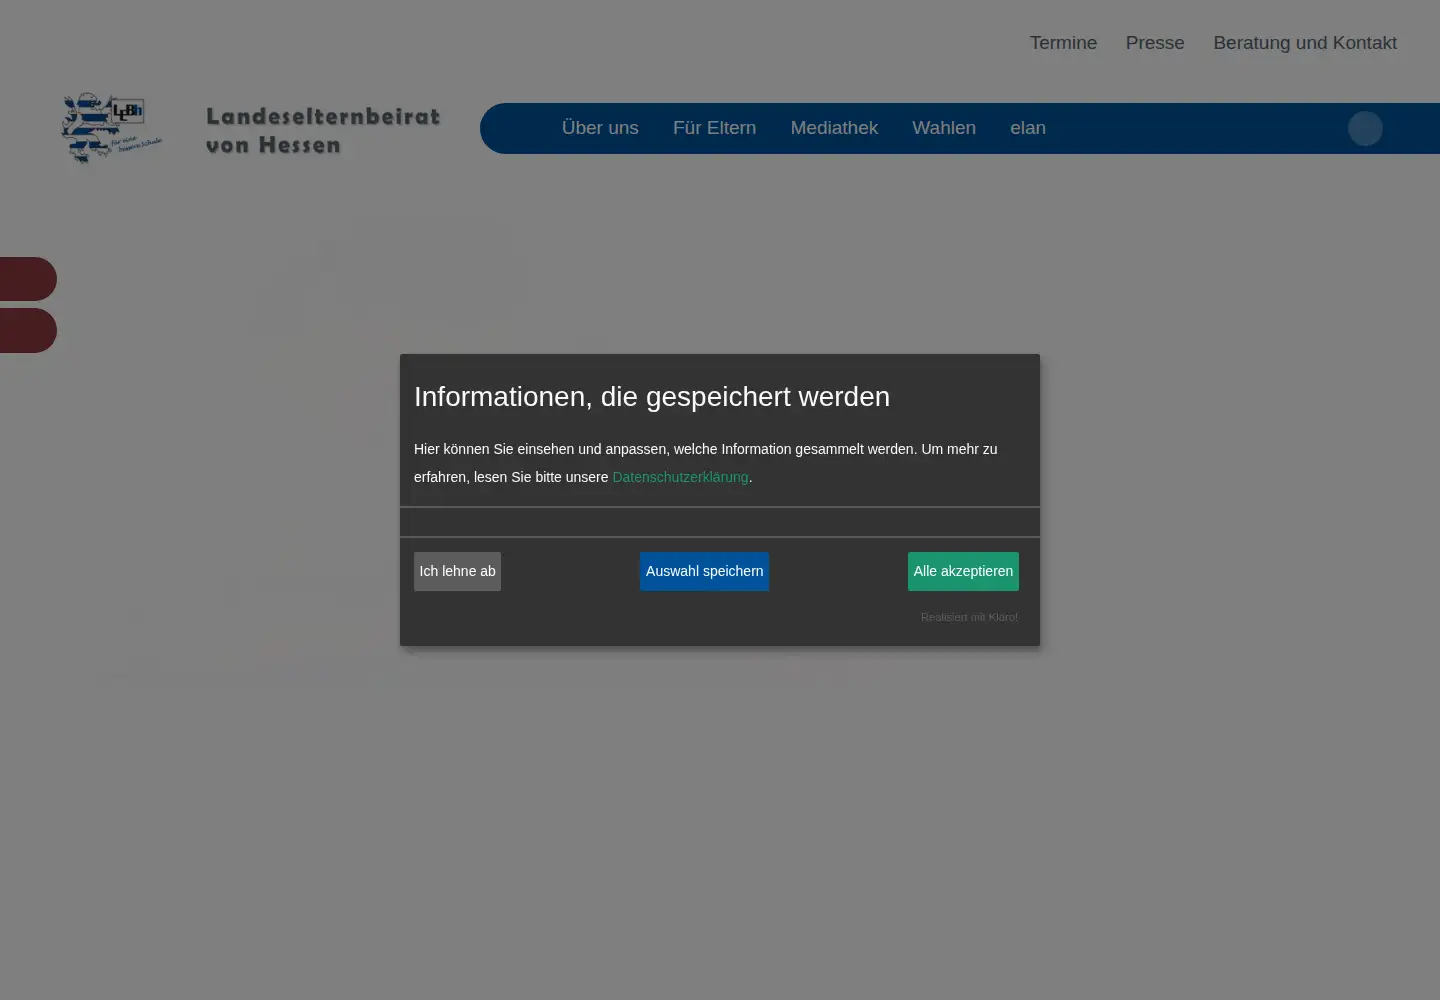This screenshot has width=1440, height=1000.
Task: Open the Über uns menu
Action: (x=600, y=128)
